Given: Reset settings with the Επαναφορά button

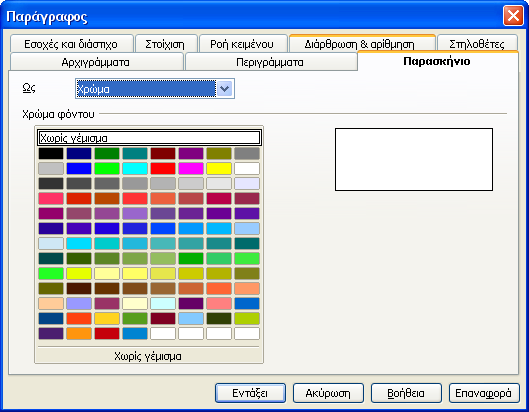Looking at the screenshot, I should [484, 393].
